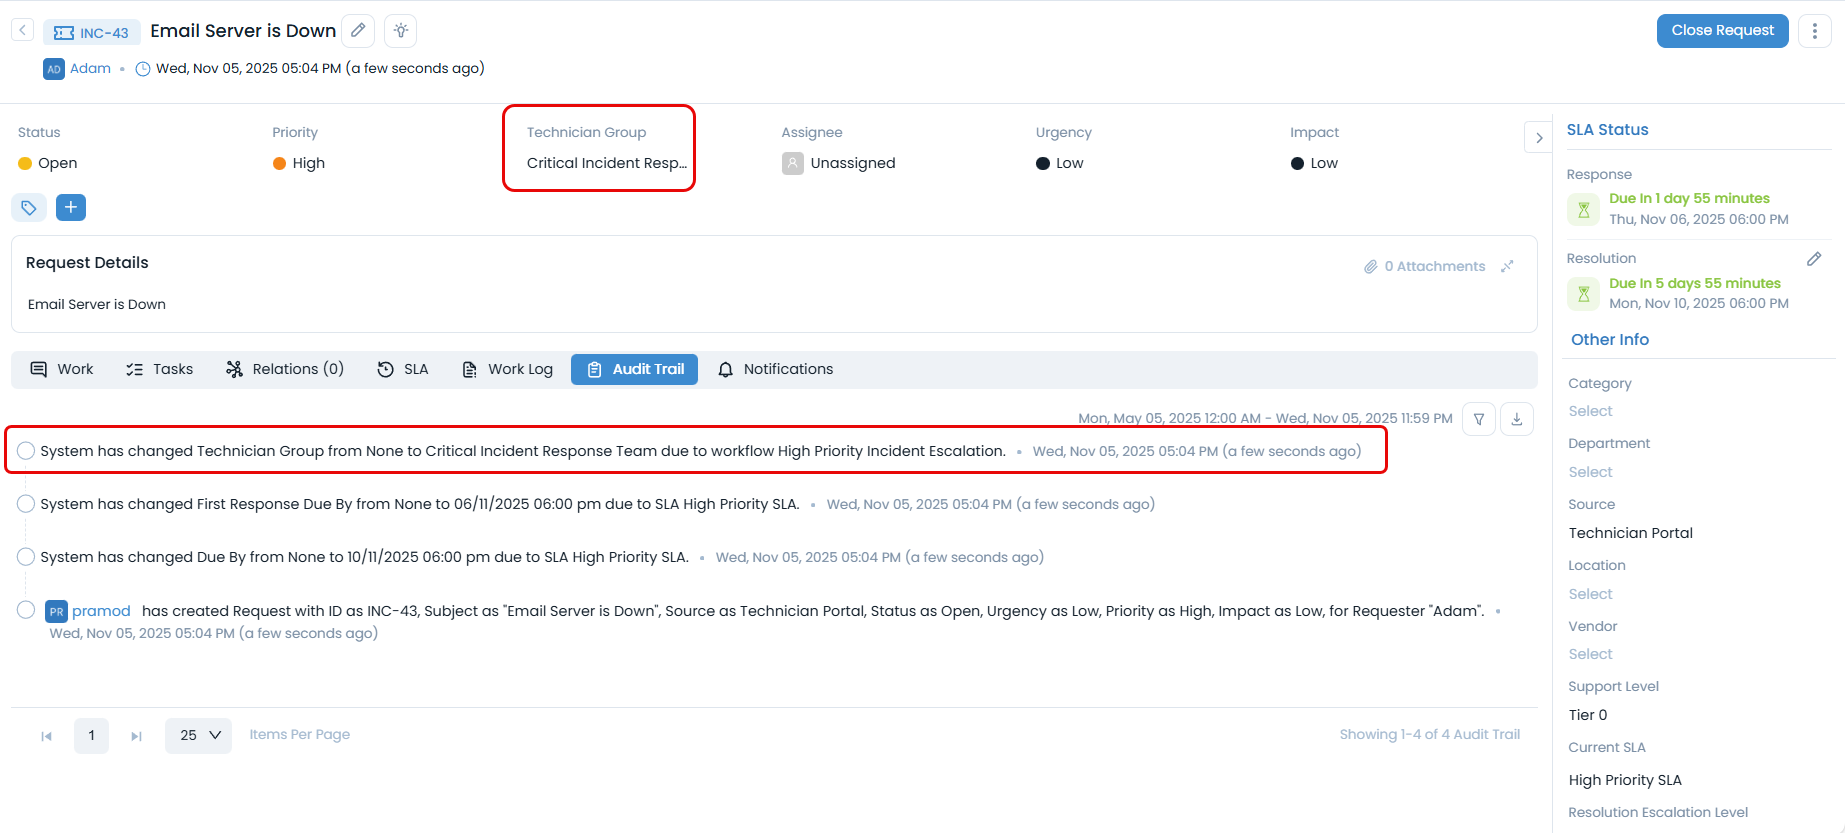This screenshot has height=833, width=1845.
Task: Click the SLA Status heading
Action: (1607, 130)
